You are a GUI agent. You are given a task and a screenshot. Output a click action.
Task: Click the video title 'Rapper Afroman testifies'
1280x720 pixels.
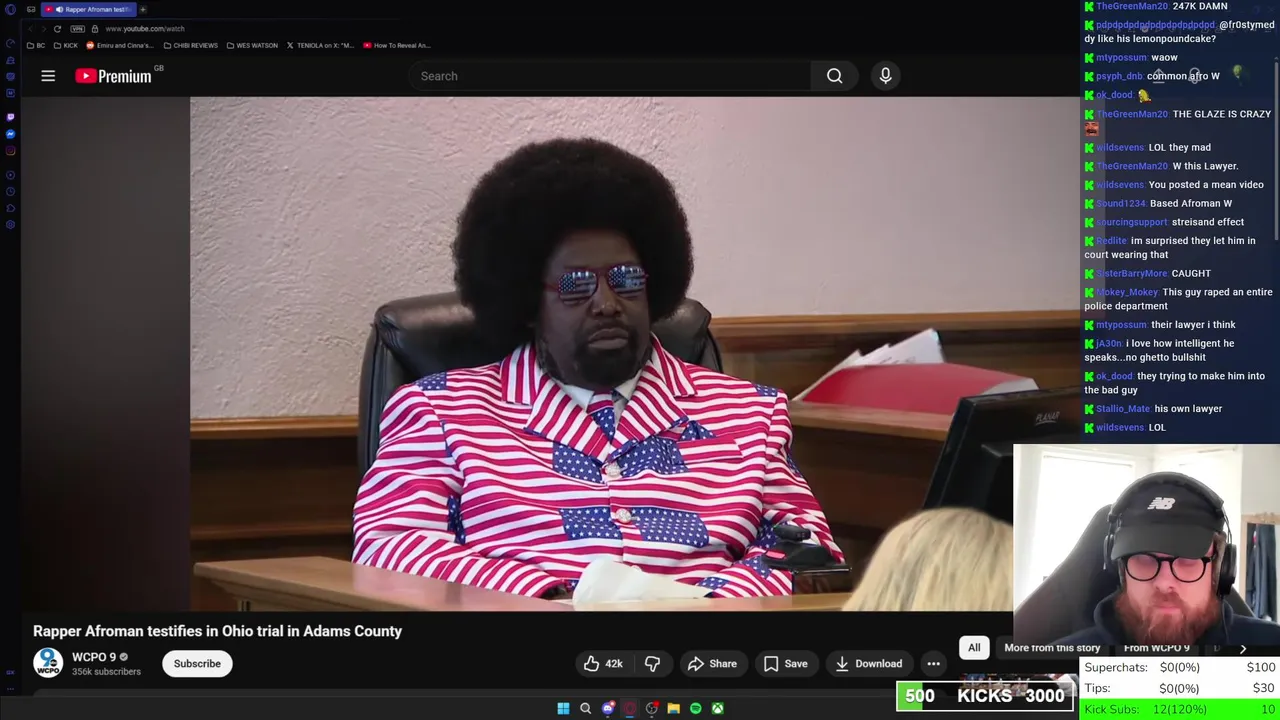pyautogui.click(x=217, y=631)
